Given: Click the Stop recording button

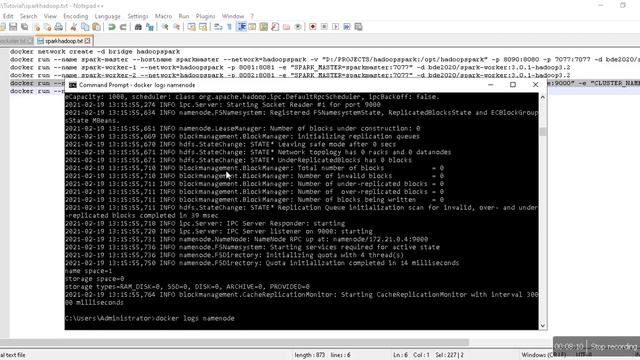Looking at the screenshot, I should tap(613, 347).
